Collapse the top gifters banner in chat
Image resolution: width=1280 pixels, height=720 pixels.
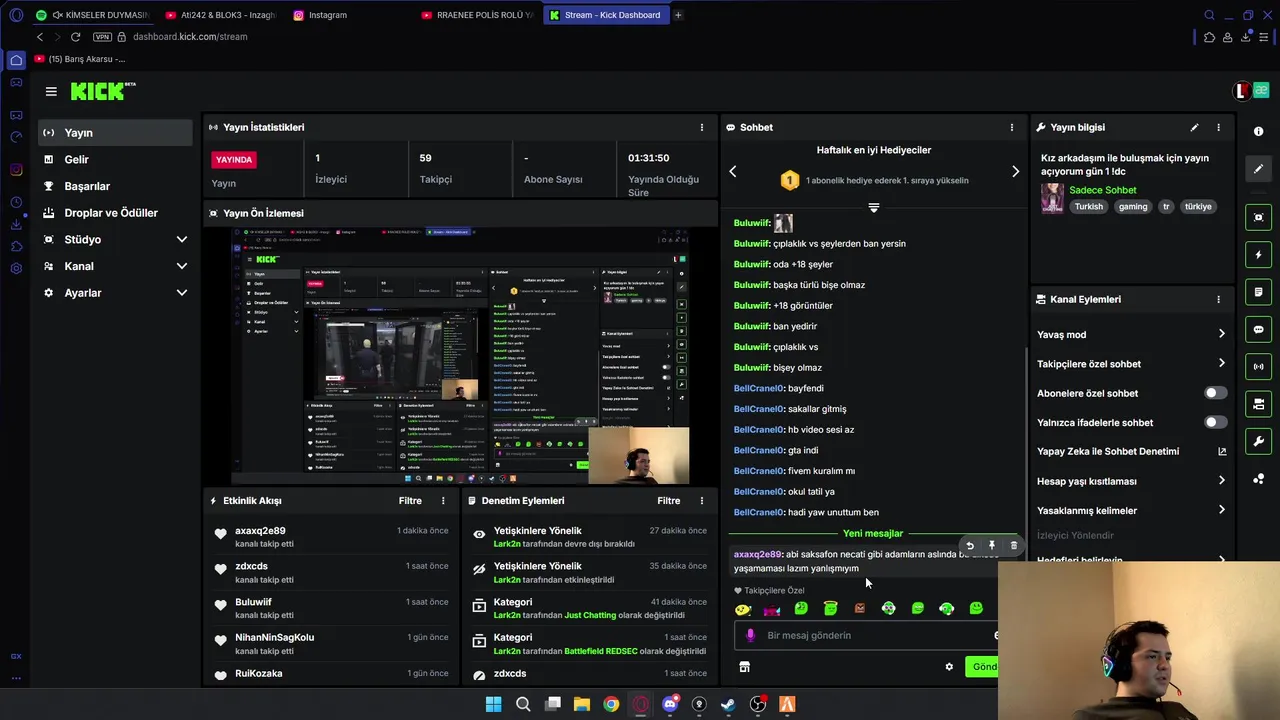[x=873, y=208]
